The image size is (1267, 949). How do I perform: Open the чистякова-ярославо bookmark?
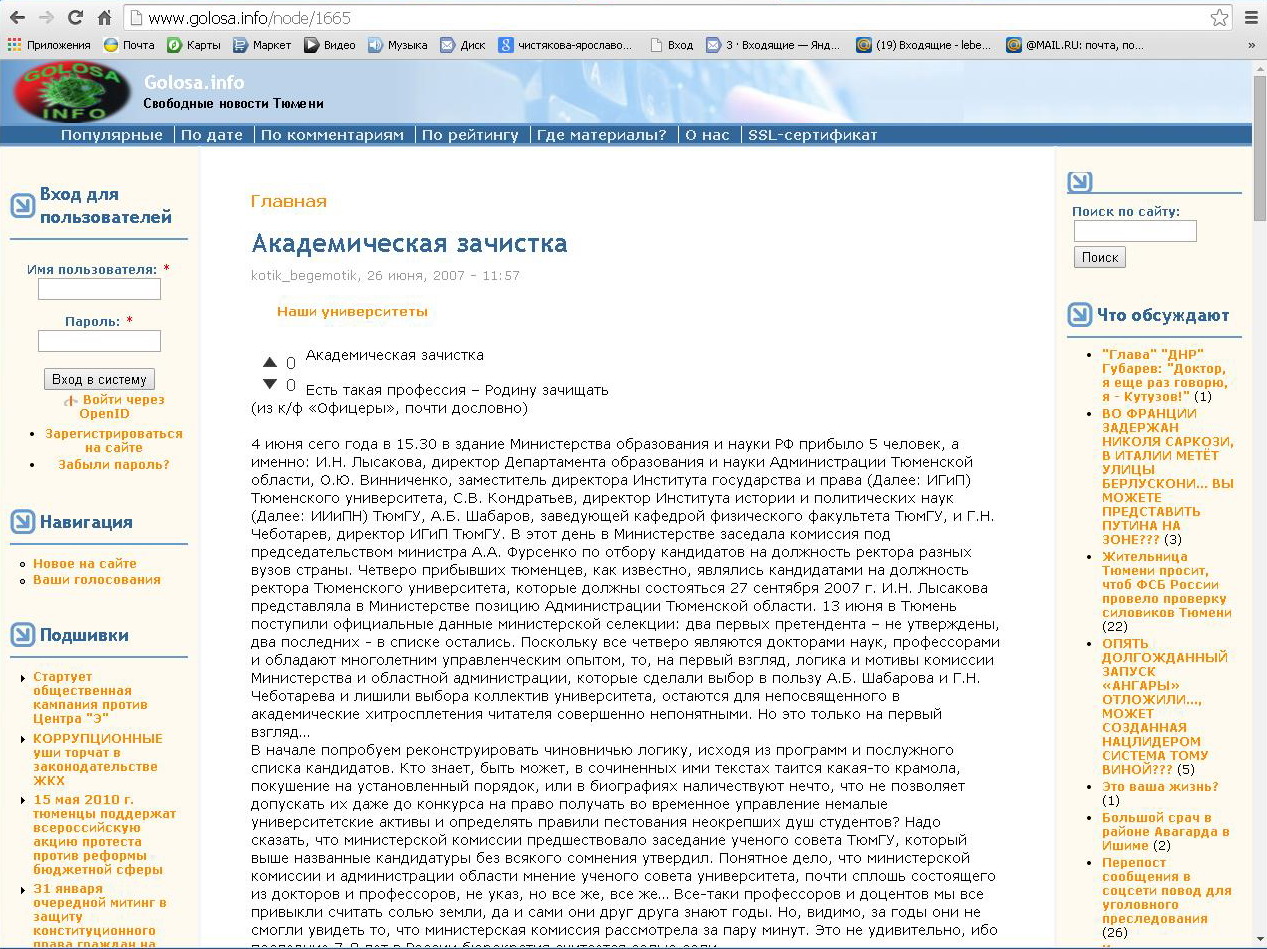pos(567,45)
